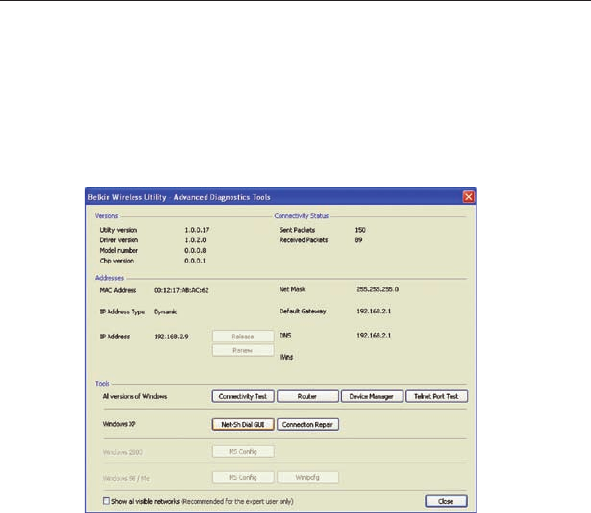
Task: Click the All versions of Windows label
Action: [135, 396]
